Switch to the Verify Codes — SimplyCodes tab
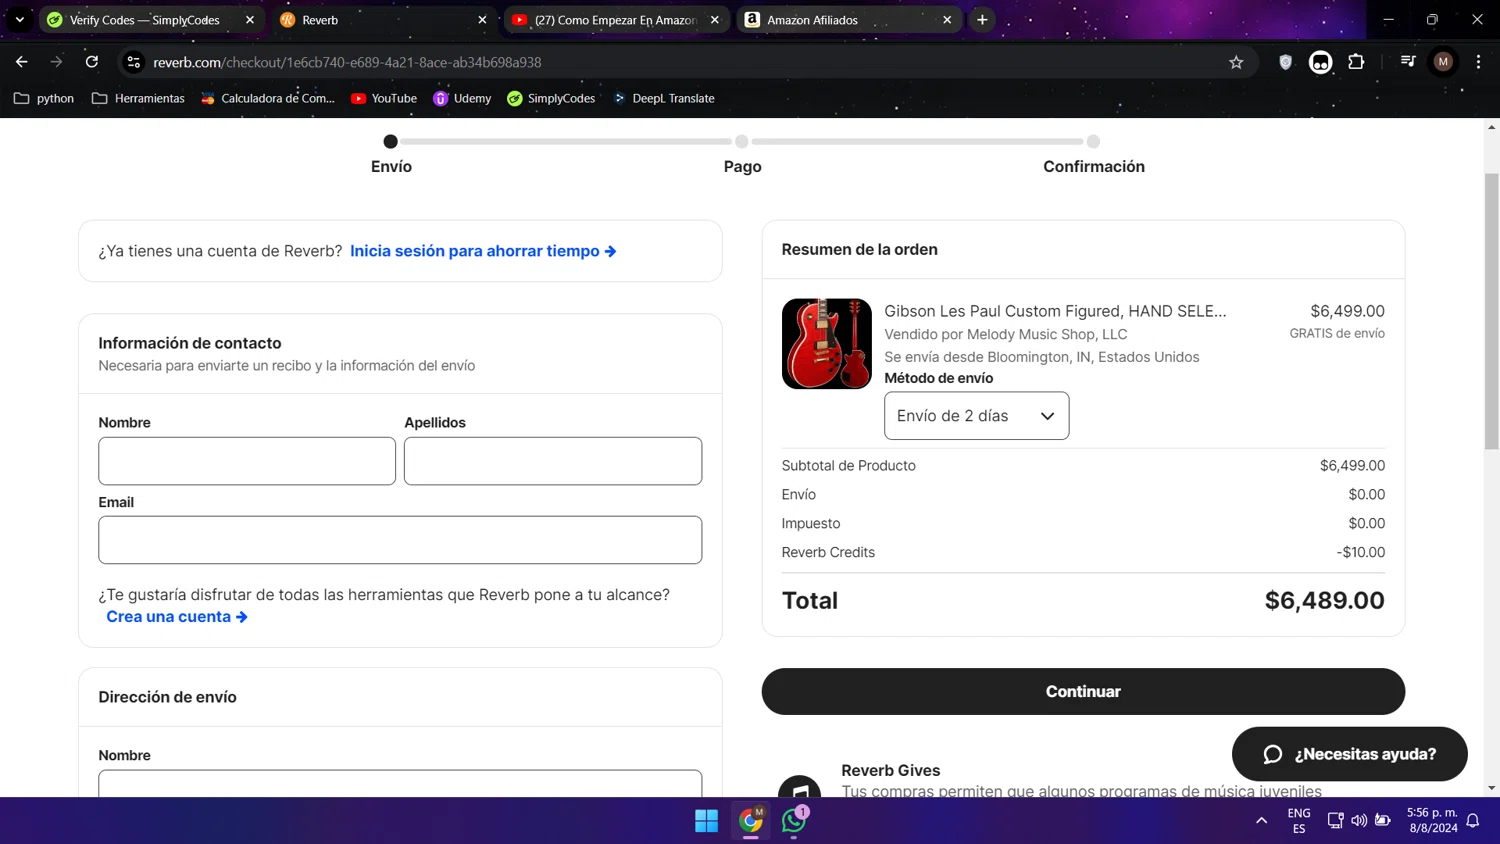The image size is (1500, 844). [150, 20]
